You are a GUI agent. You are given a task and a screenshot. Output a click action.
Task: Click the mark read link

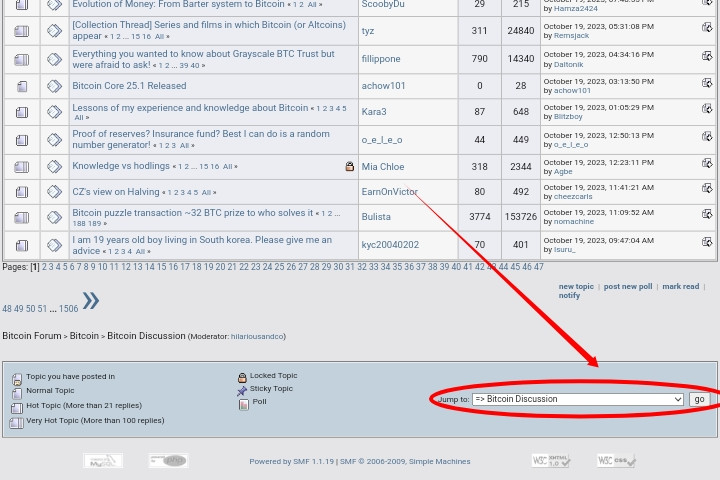pyautogui.click(x=681, y=286)
